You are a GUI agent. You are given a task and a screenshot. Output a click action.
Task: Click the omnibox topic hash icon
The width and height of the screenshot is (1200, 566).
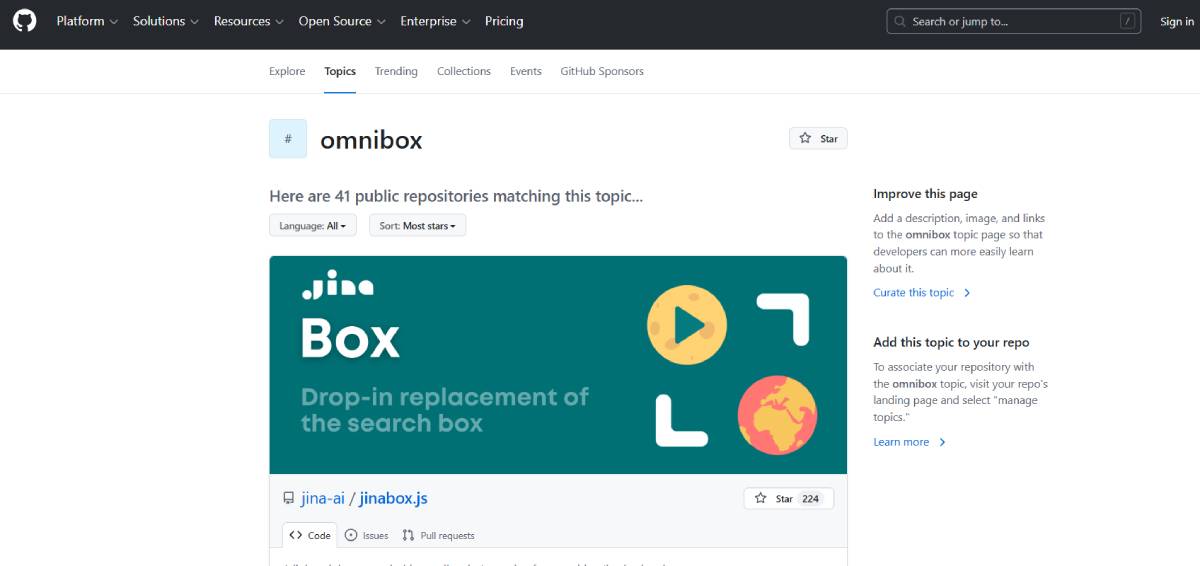click(288, 139)
